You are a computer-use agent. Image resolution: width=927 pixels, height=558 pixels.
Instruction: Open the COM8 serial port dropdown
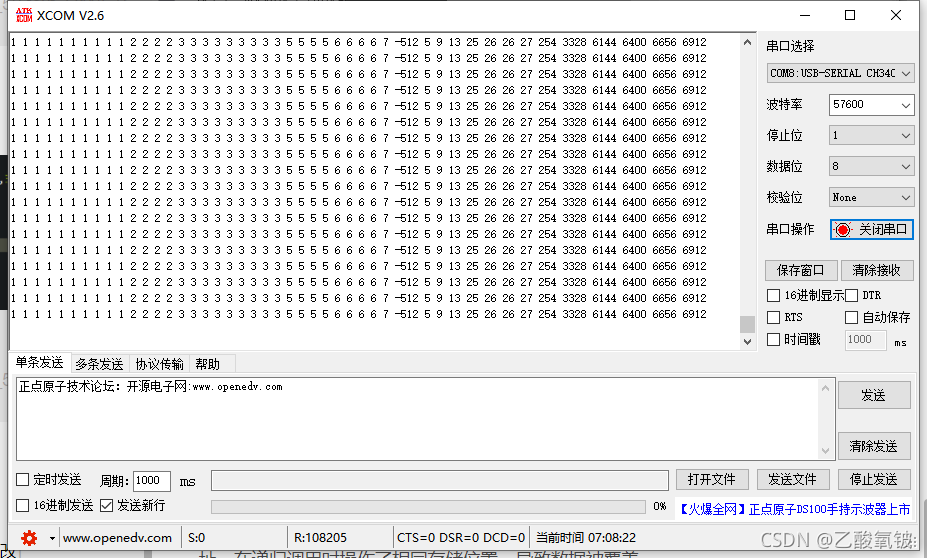pos(841,73)
